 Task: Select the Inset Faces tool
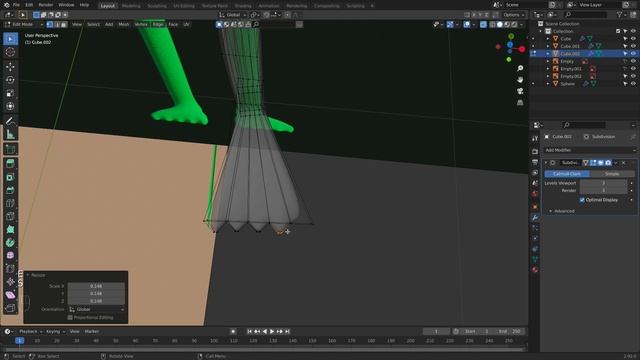[x=10, y=177]
